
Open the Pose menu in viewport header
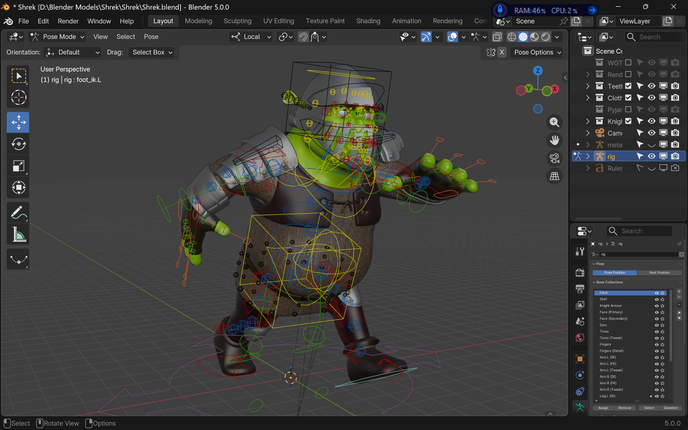click(x=151, y=37)
